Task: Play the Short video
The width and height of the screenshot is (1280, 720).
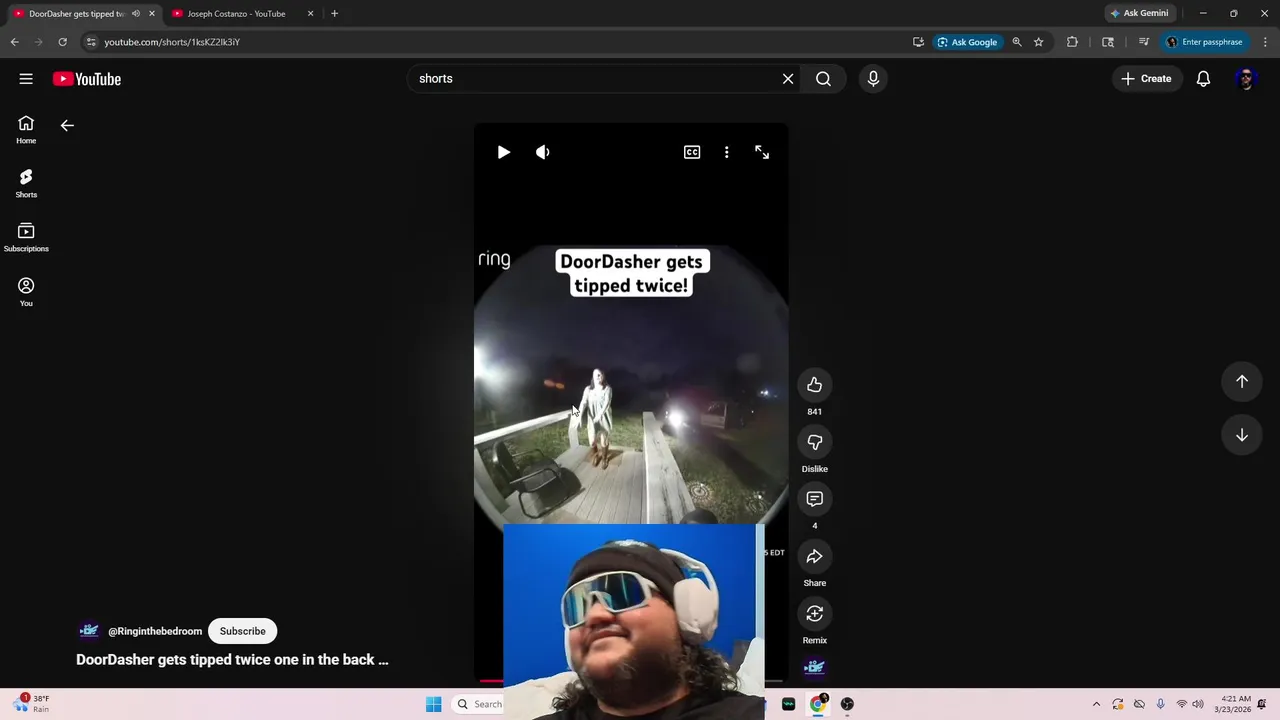Action: [504, 152]
